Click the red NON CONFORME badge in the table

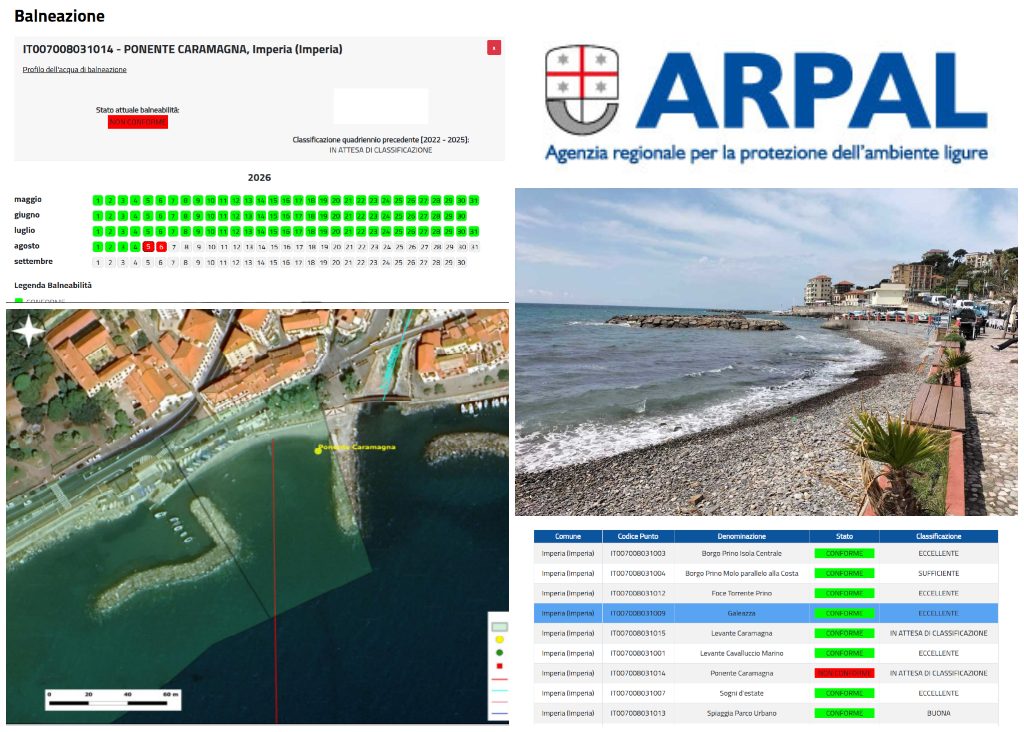coord(844,673)
